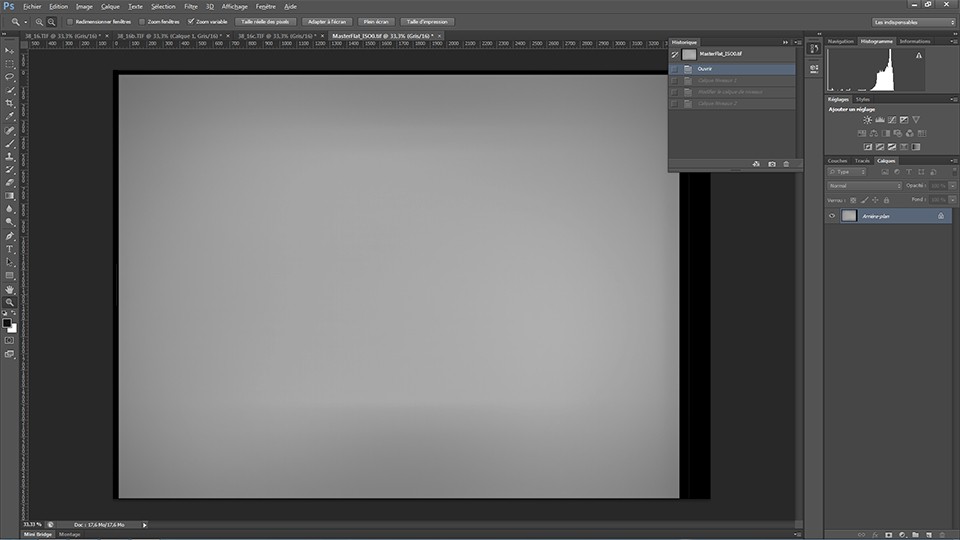This screenshot has height=540, width=960.
Task: Open Opacité slider dropdown arrow
Action: tap(952, 186)
